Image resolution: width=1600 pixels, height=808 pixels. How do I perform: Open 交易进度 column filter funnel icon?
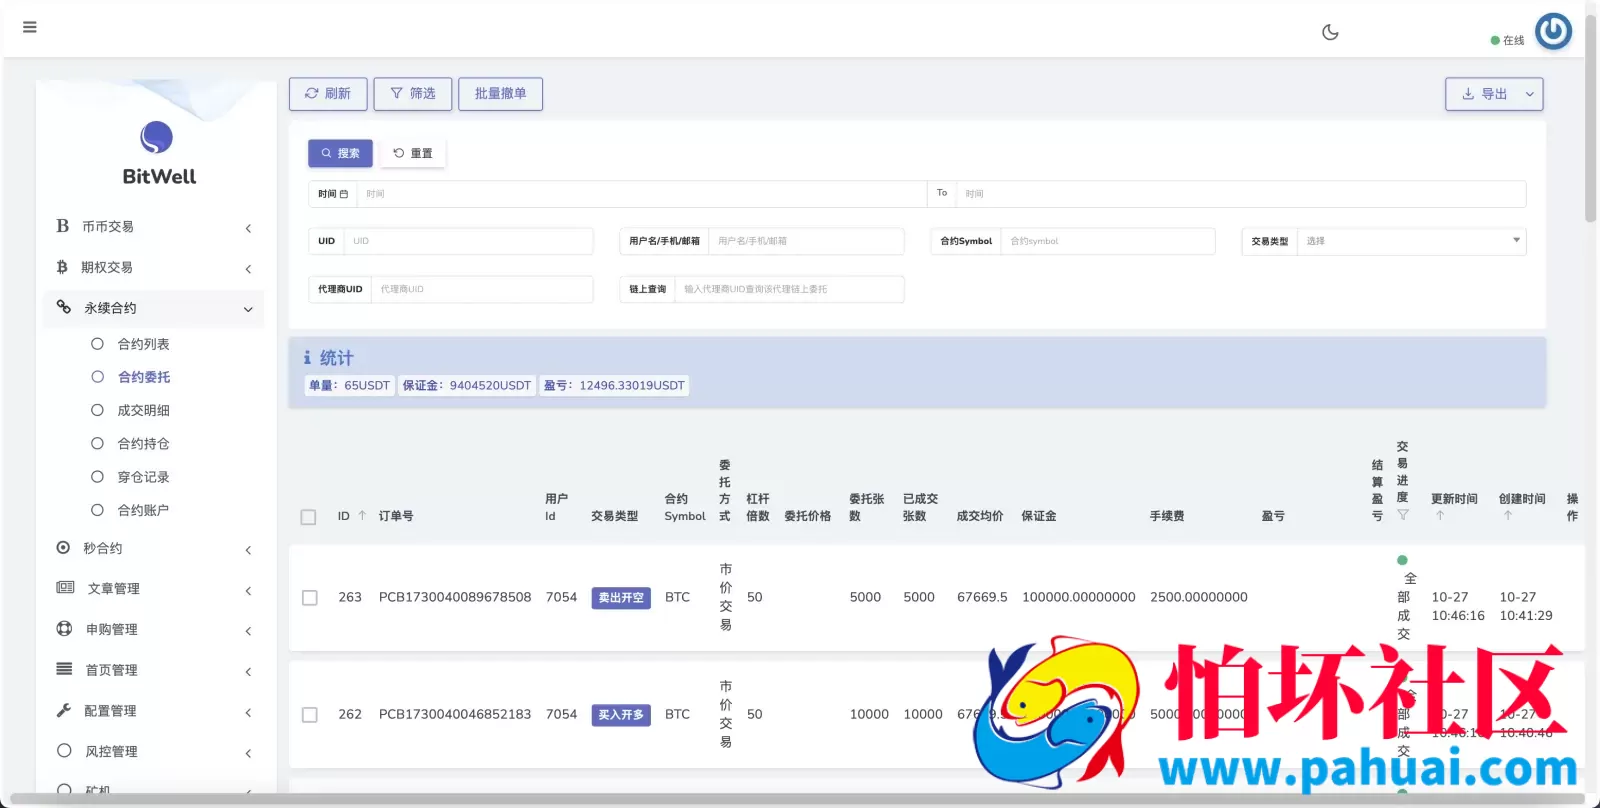click(1403, 515)
